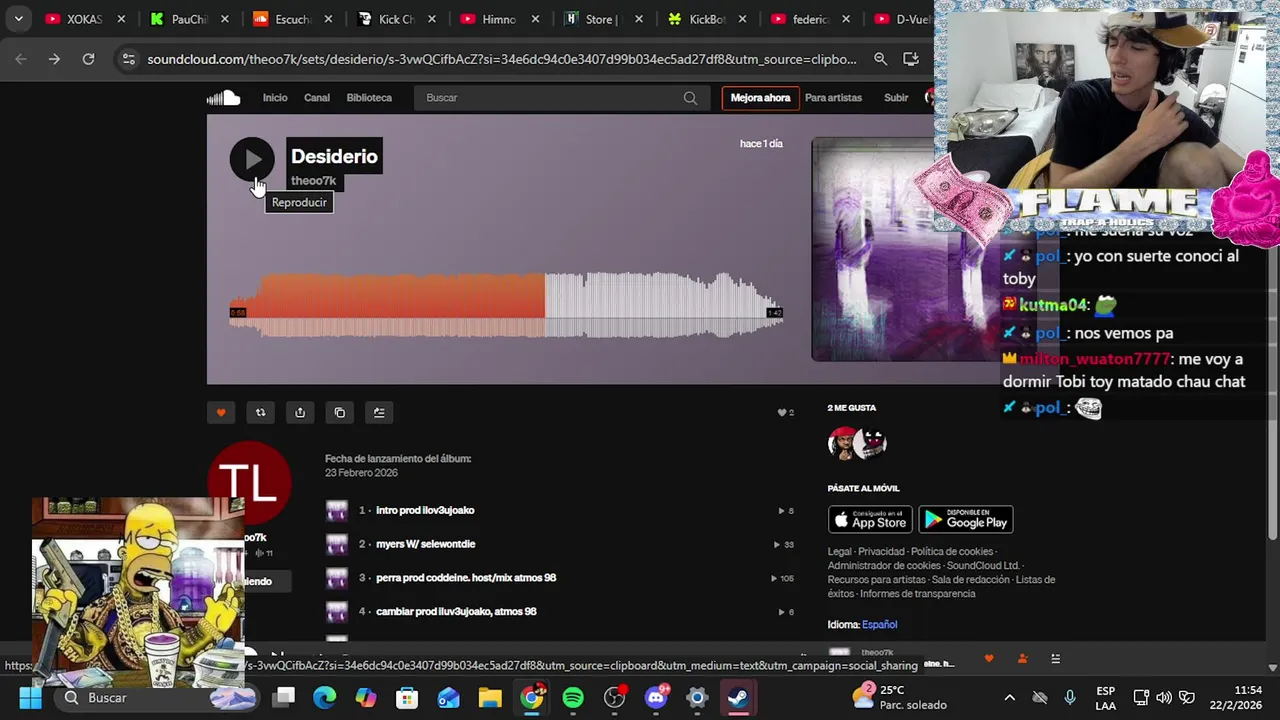Click the Mejora ahora button

coord(760,98)
